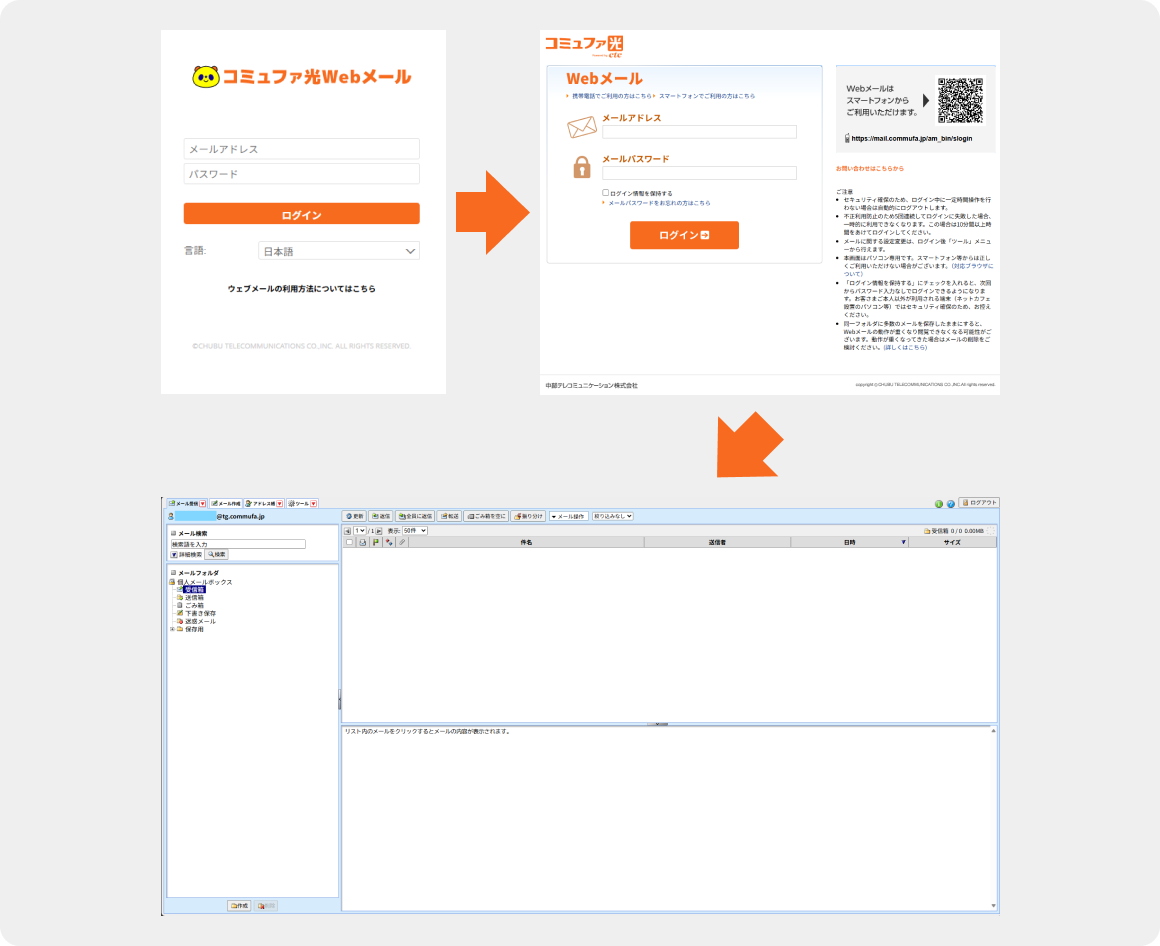This screenshot has width=1160, height=946.
Task: Click the orange ログイン button with arrow icon
Action: tap(684, 235)
